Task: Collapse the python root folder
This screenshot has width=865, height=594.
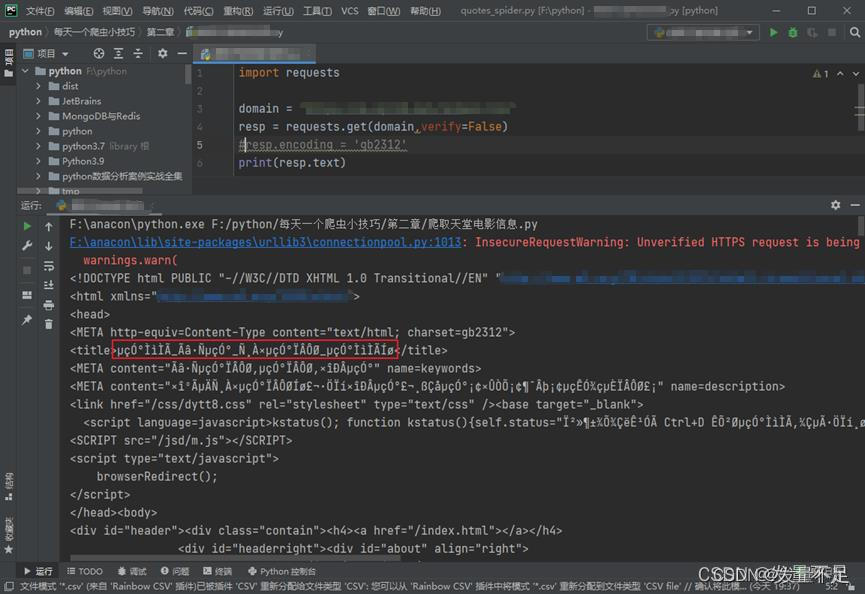Action: point(25,71)
